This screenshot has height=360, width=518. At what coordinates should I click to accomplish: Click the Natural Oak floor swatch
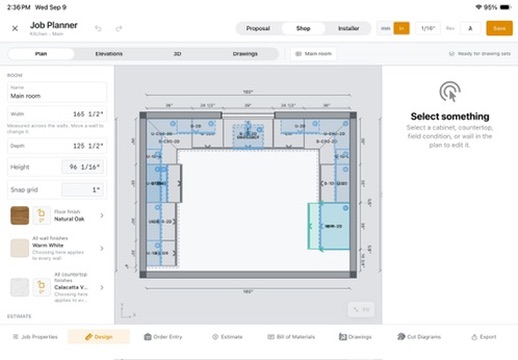20,215
